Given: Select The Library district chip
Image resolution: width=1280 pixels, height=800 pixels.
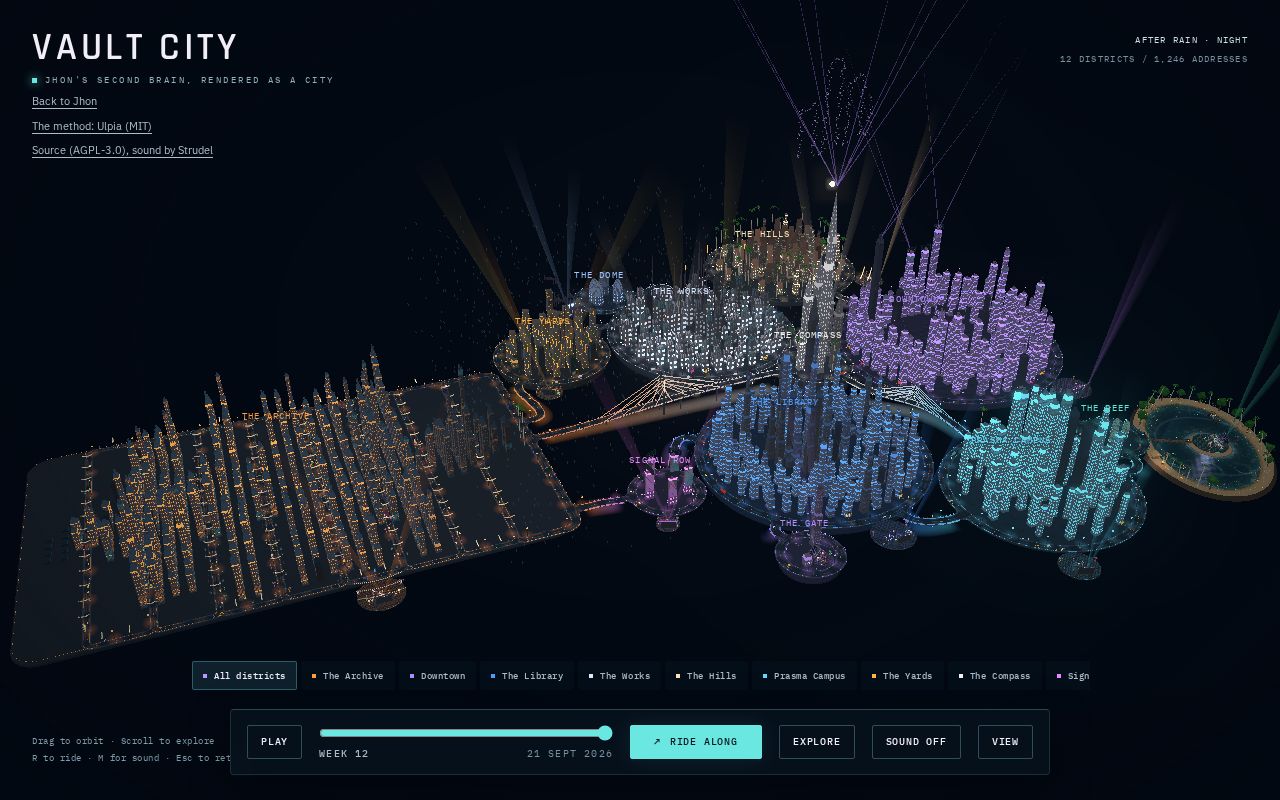Looking at the screenshot, I should 527,676.
